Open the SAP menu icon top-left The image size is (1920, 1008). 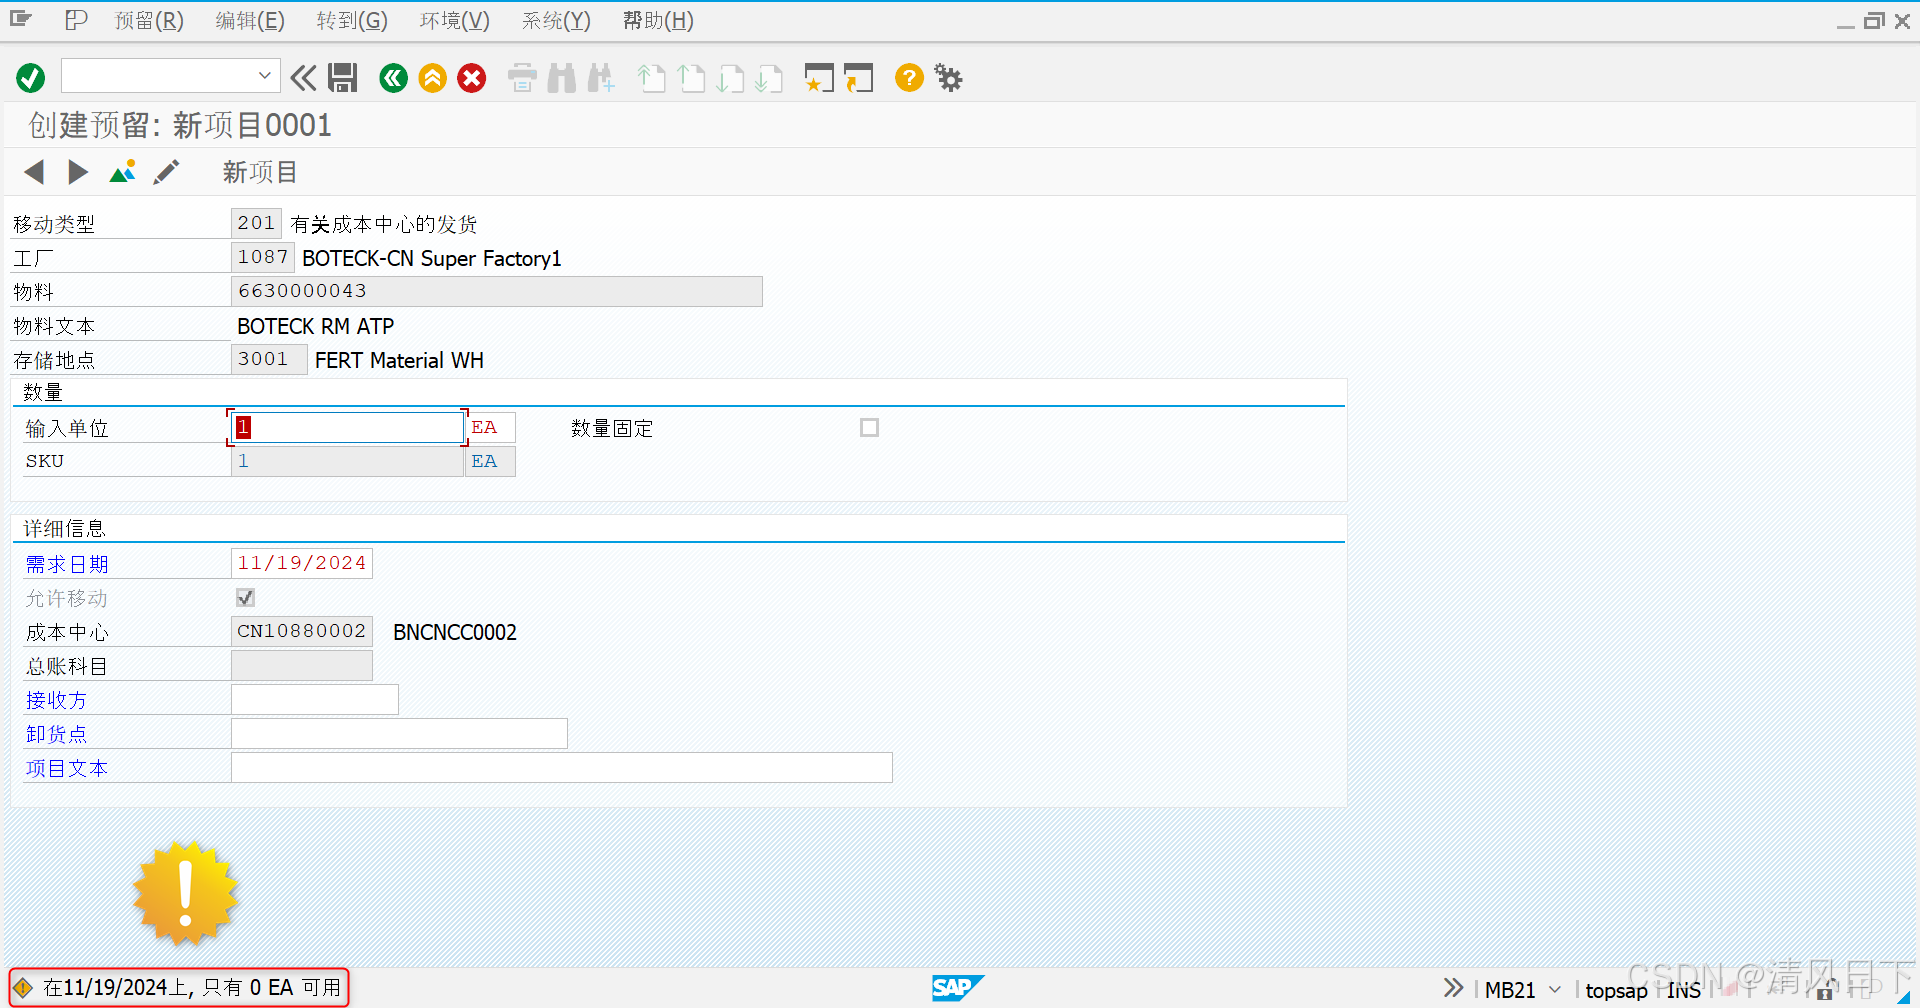(21, 19)
